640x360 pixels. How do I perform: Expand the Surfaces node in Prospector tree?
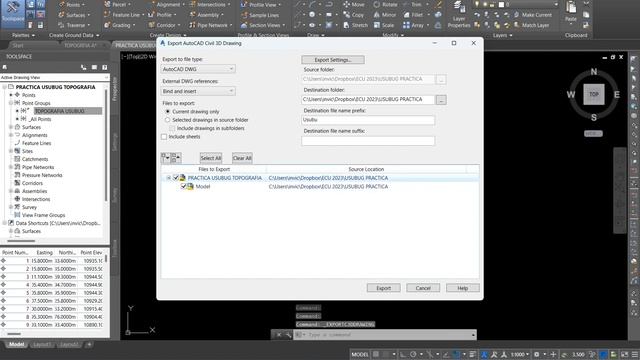(x=11, y=127)
